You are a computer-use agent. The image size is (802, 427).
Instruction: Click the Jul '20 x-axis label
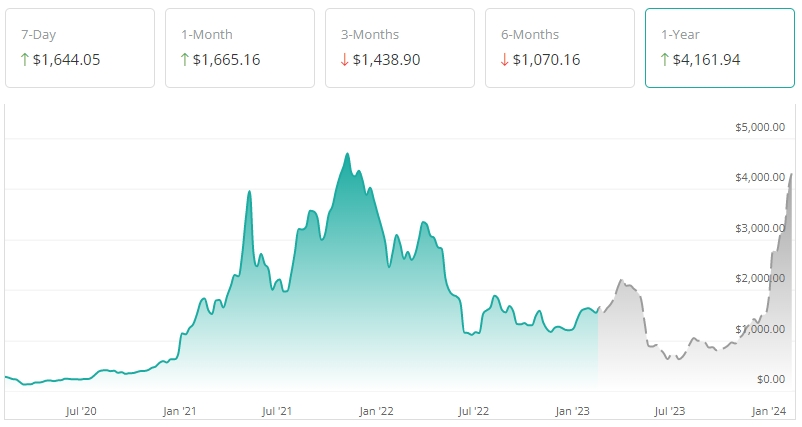tap(80, 411)
